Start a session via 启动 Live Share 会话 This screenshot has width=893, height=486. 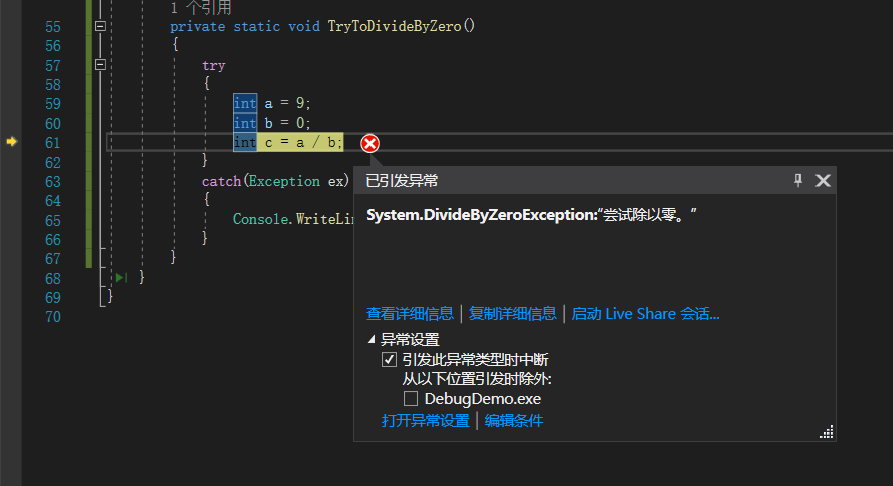pyautogui.click(x=645, y=314)
